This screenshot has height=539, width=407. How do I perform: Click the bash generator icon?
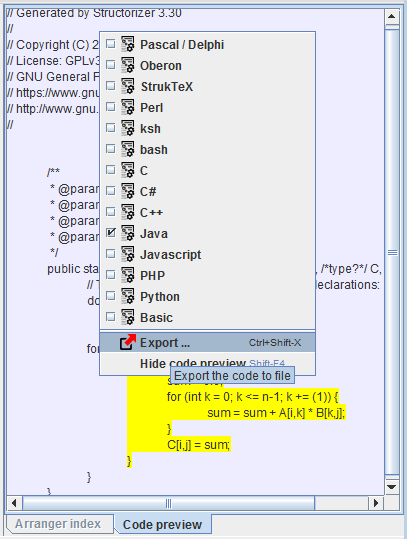pyautogui.click(x=128, y=149)
